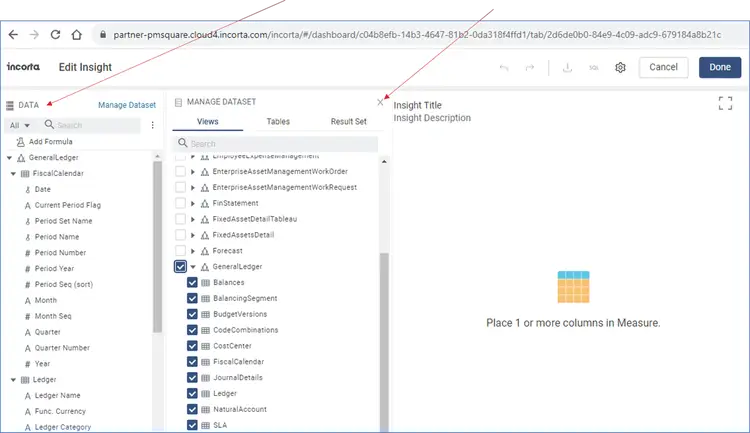Open the Manage Dataset link
The height and width of the screenshot is (433, 750).
(127, 105)
